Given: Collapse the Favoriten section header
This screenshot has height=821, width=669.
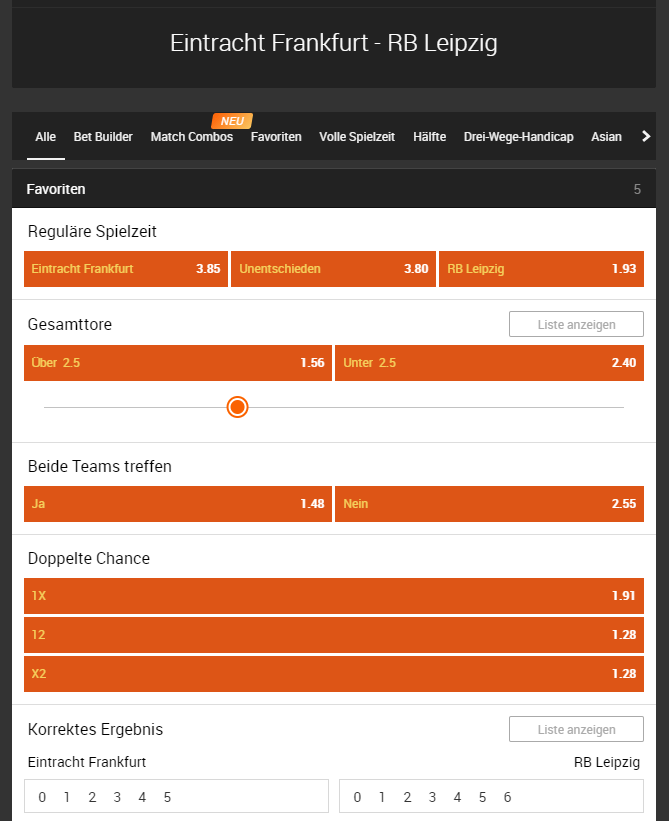Looking at the screenshot, I should [x=334, y=188].
